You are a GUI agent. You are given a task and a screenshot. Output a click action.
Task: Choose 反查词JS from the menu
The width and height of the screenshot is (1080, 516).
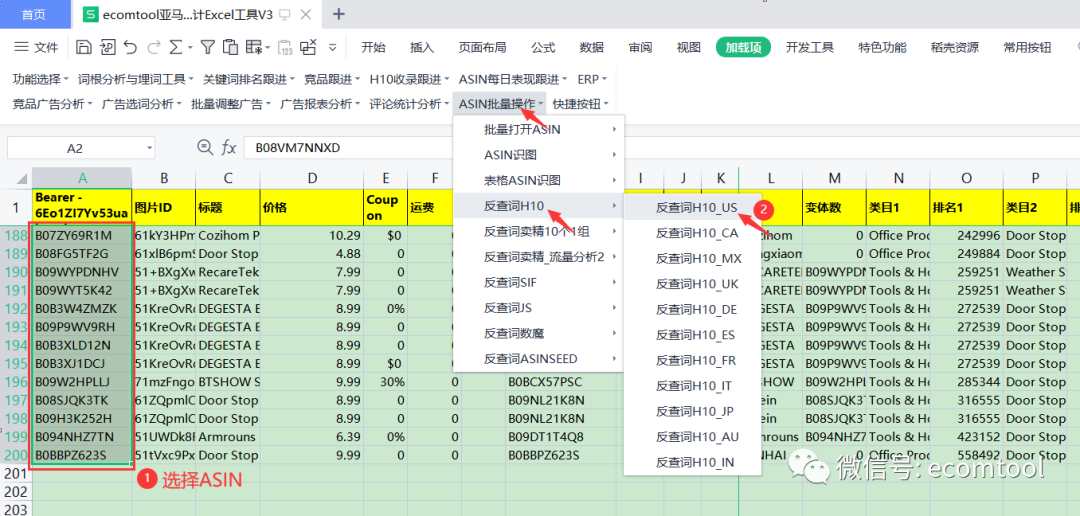click(539, 307)
